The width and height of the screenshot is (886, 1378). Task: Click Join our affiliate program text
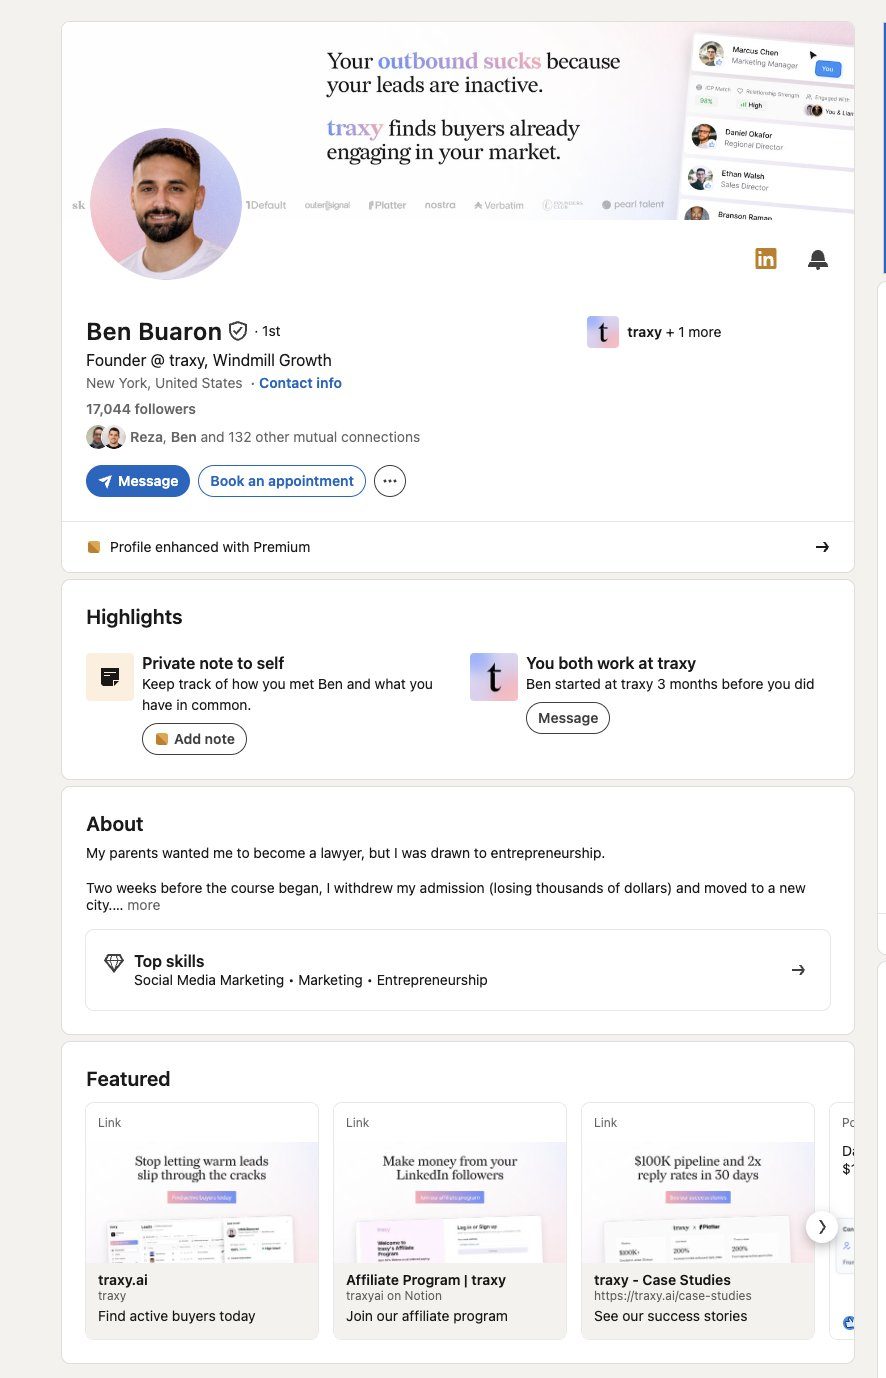[x=427, y=1316]
